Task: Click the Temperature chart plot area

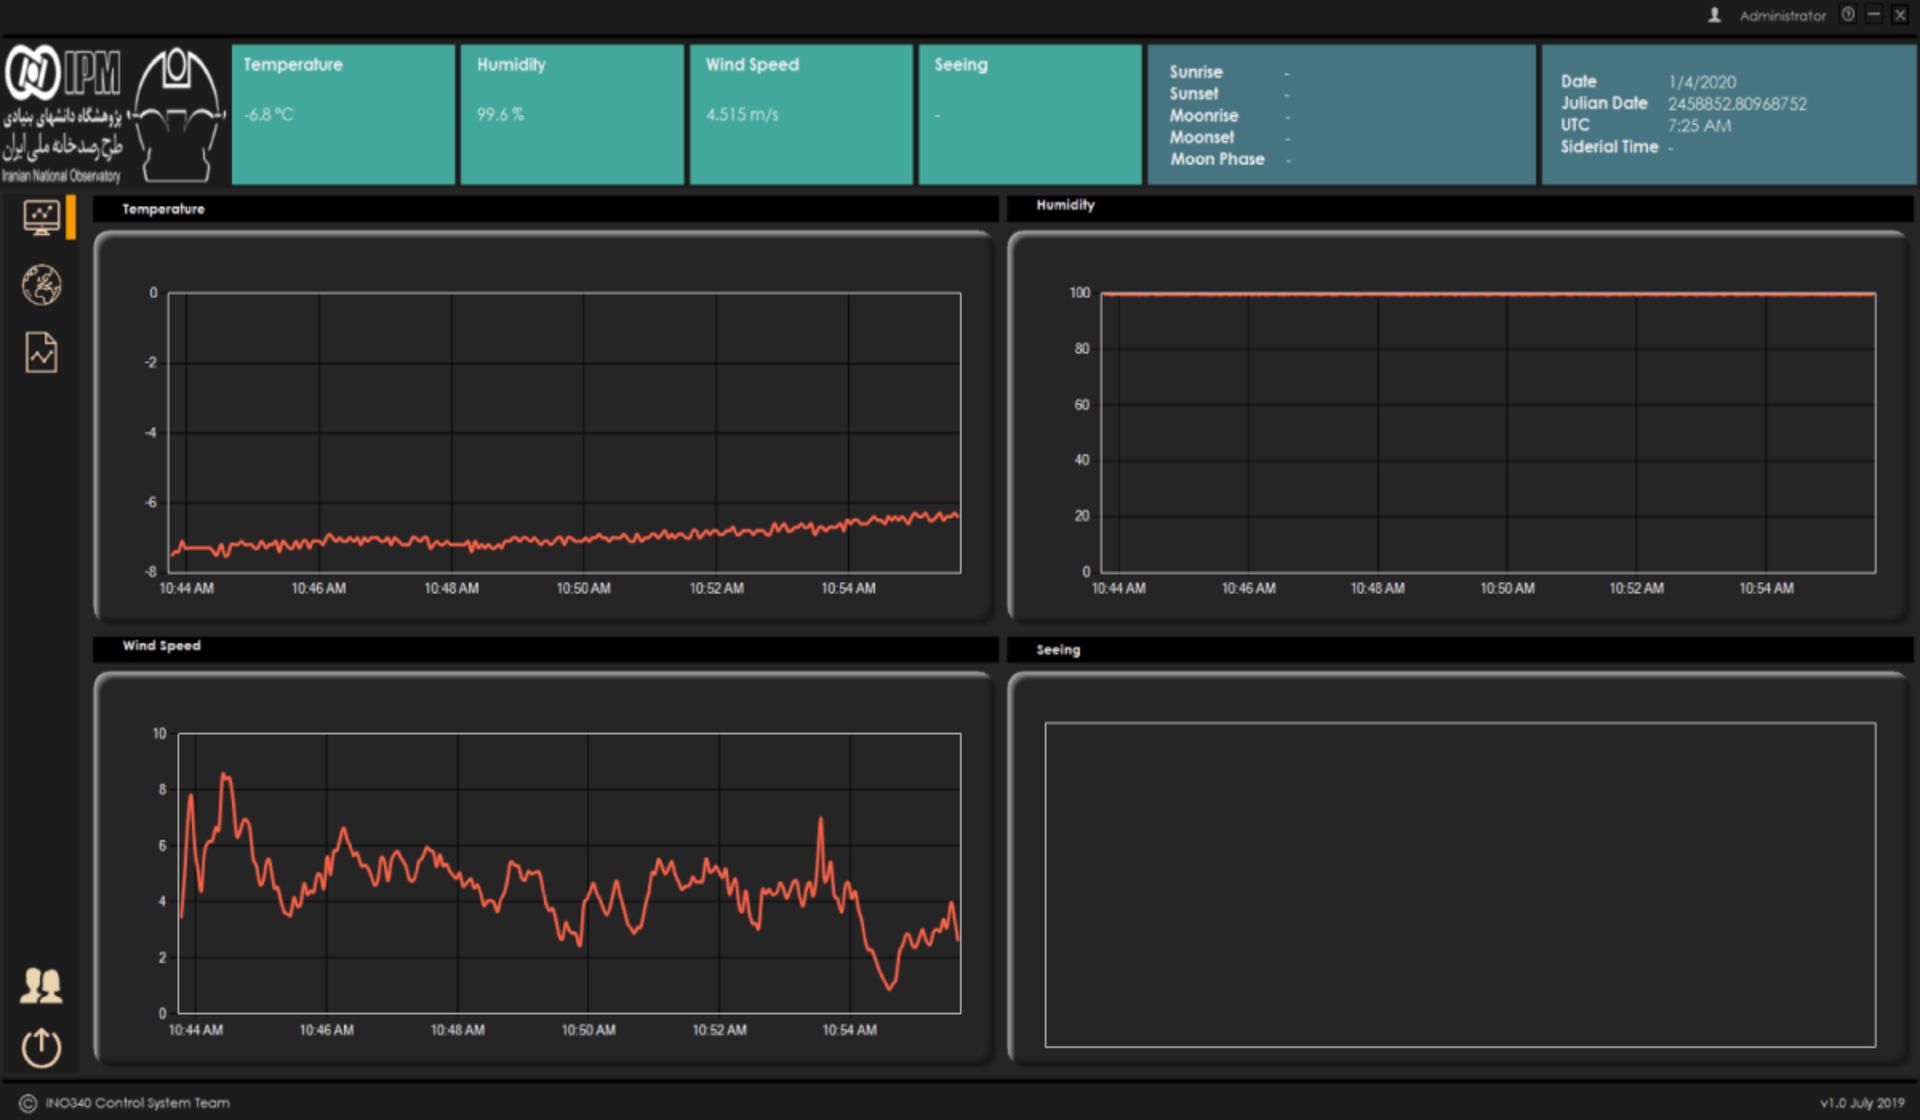Action: pos(564,432)
